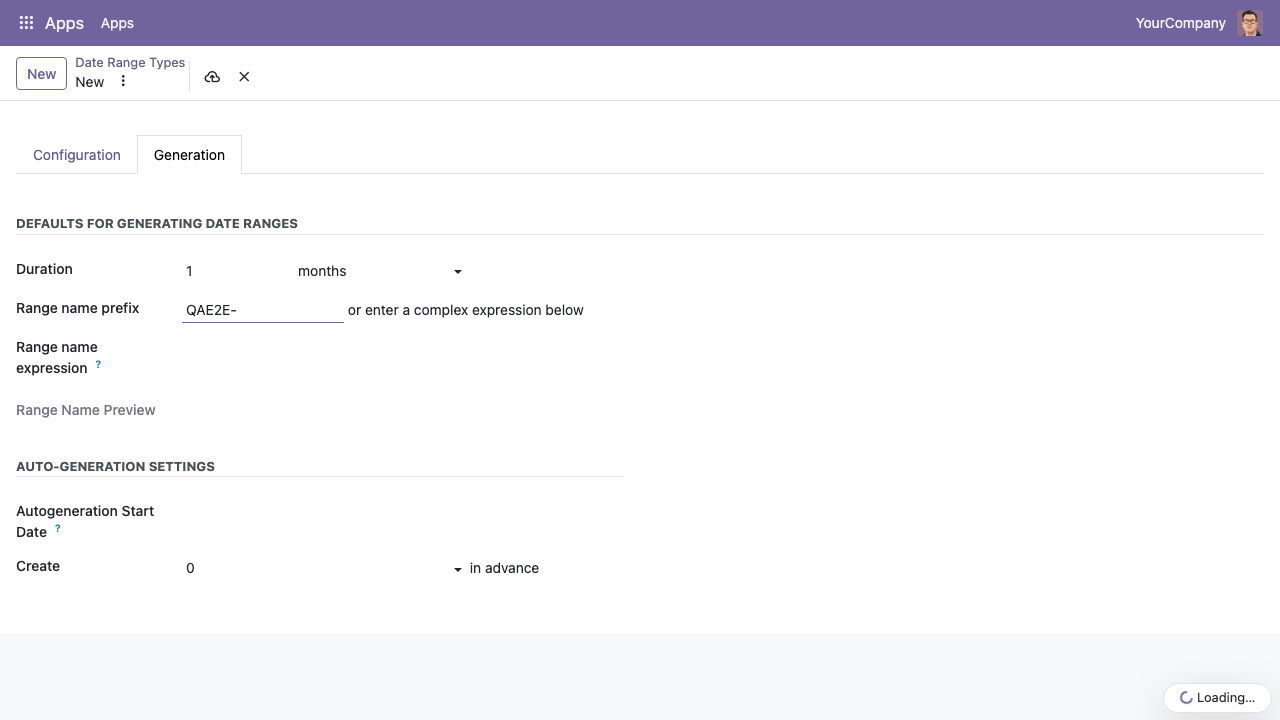Click the Defaults for Generating Date Ranges heading

[157, 223]
